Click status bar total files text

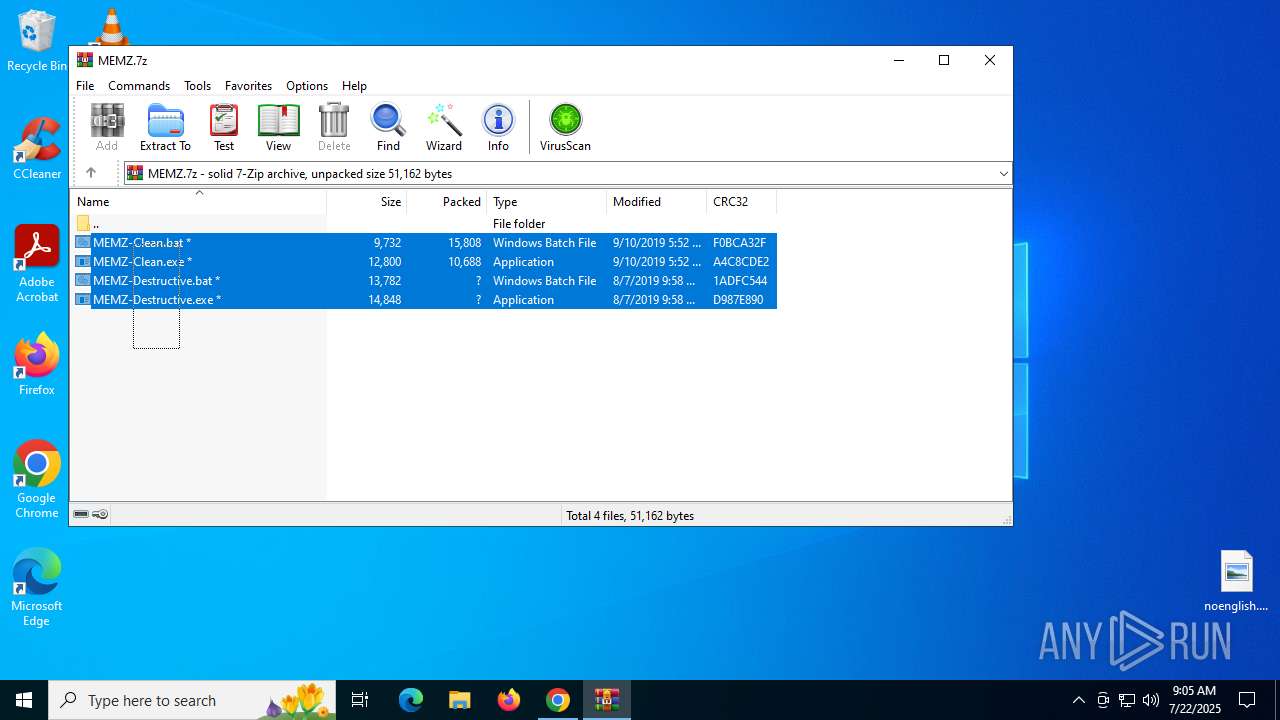point(630,516)
